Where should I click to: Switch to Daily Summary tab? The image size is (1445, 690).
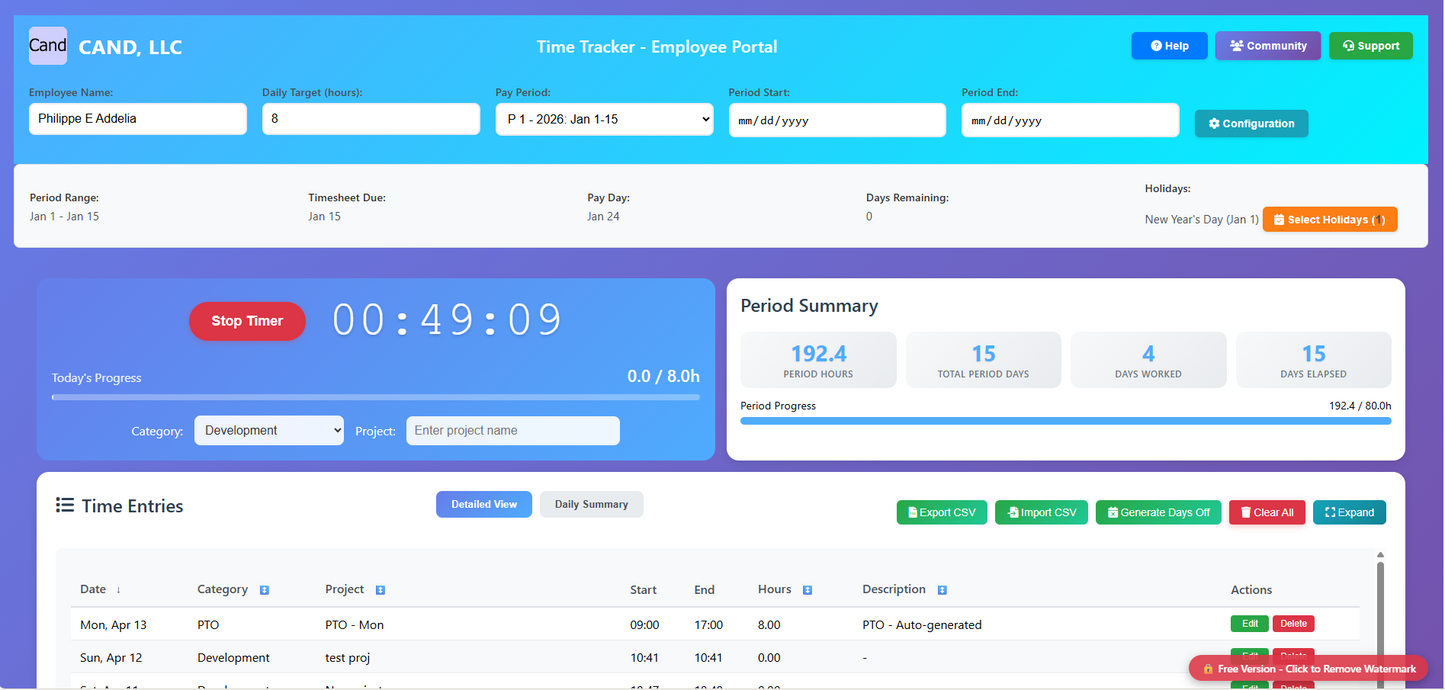[591, 504]
